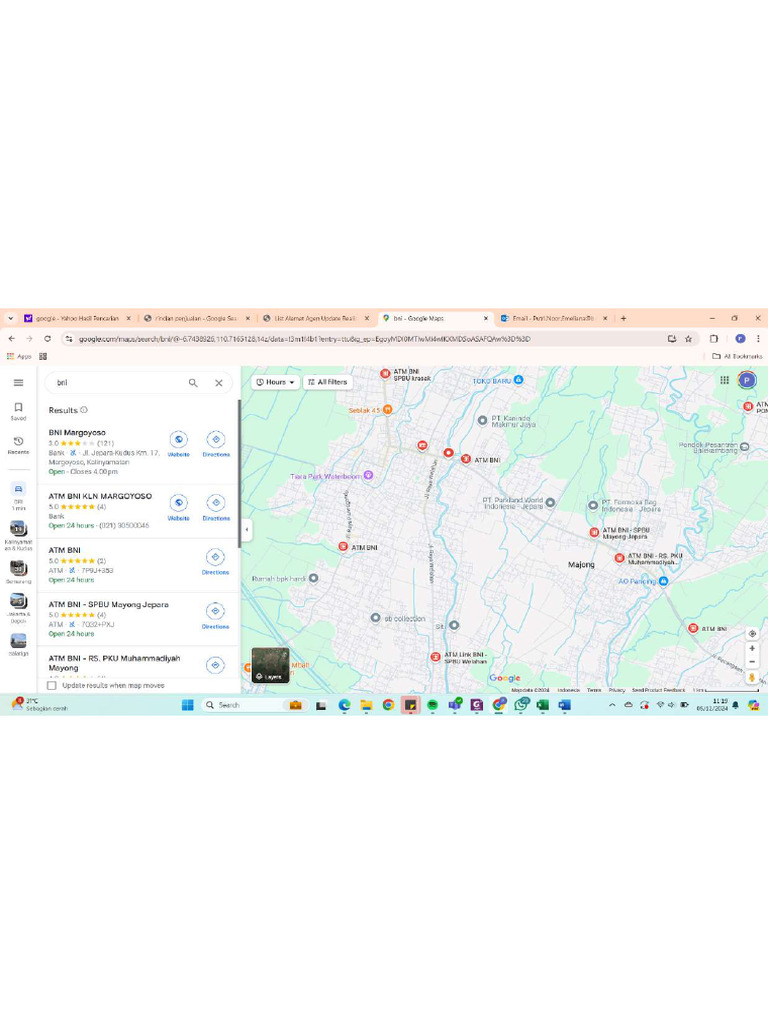This screenshot has height=1024, width=768.
Task: Select the TOKO BARU shop marker
Action: [519, 379]
